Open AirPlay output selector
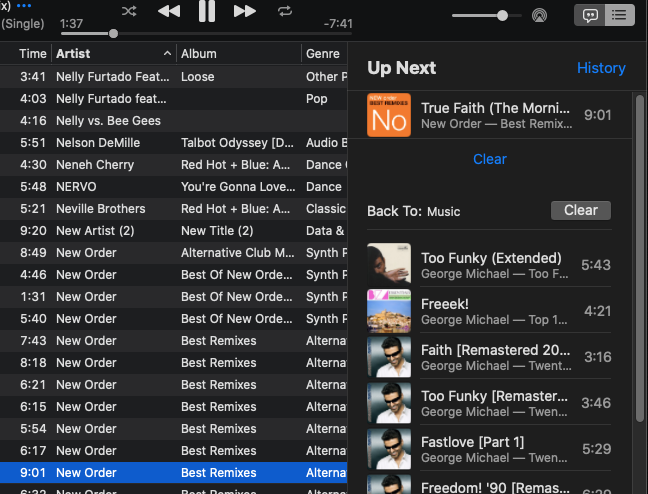 point(539,16)
